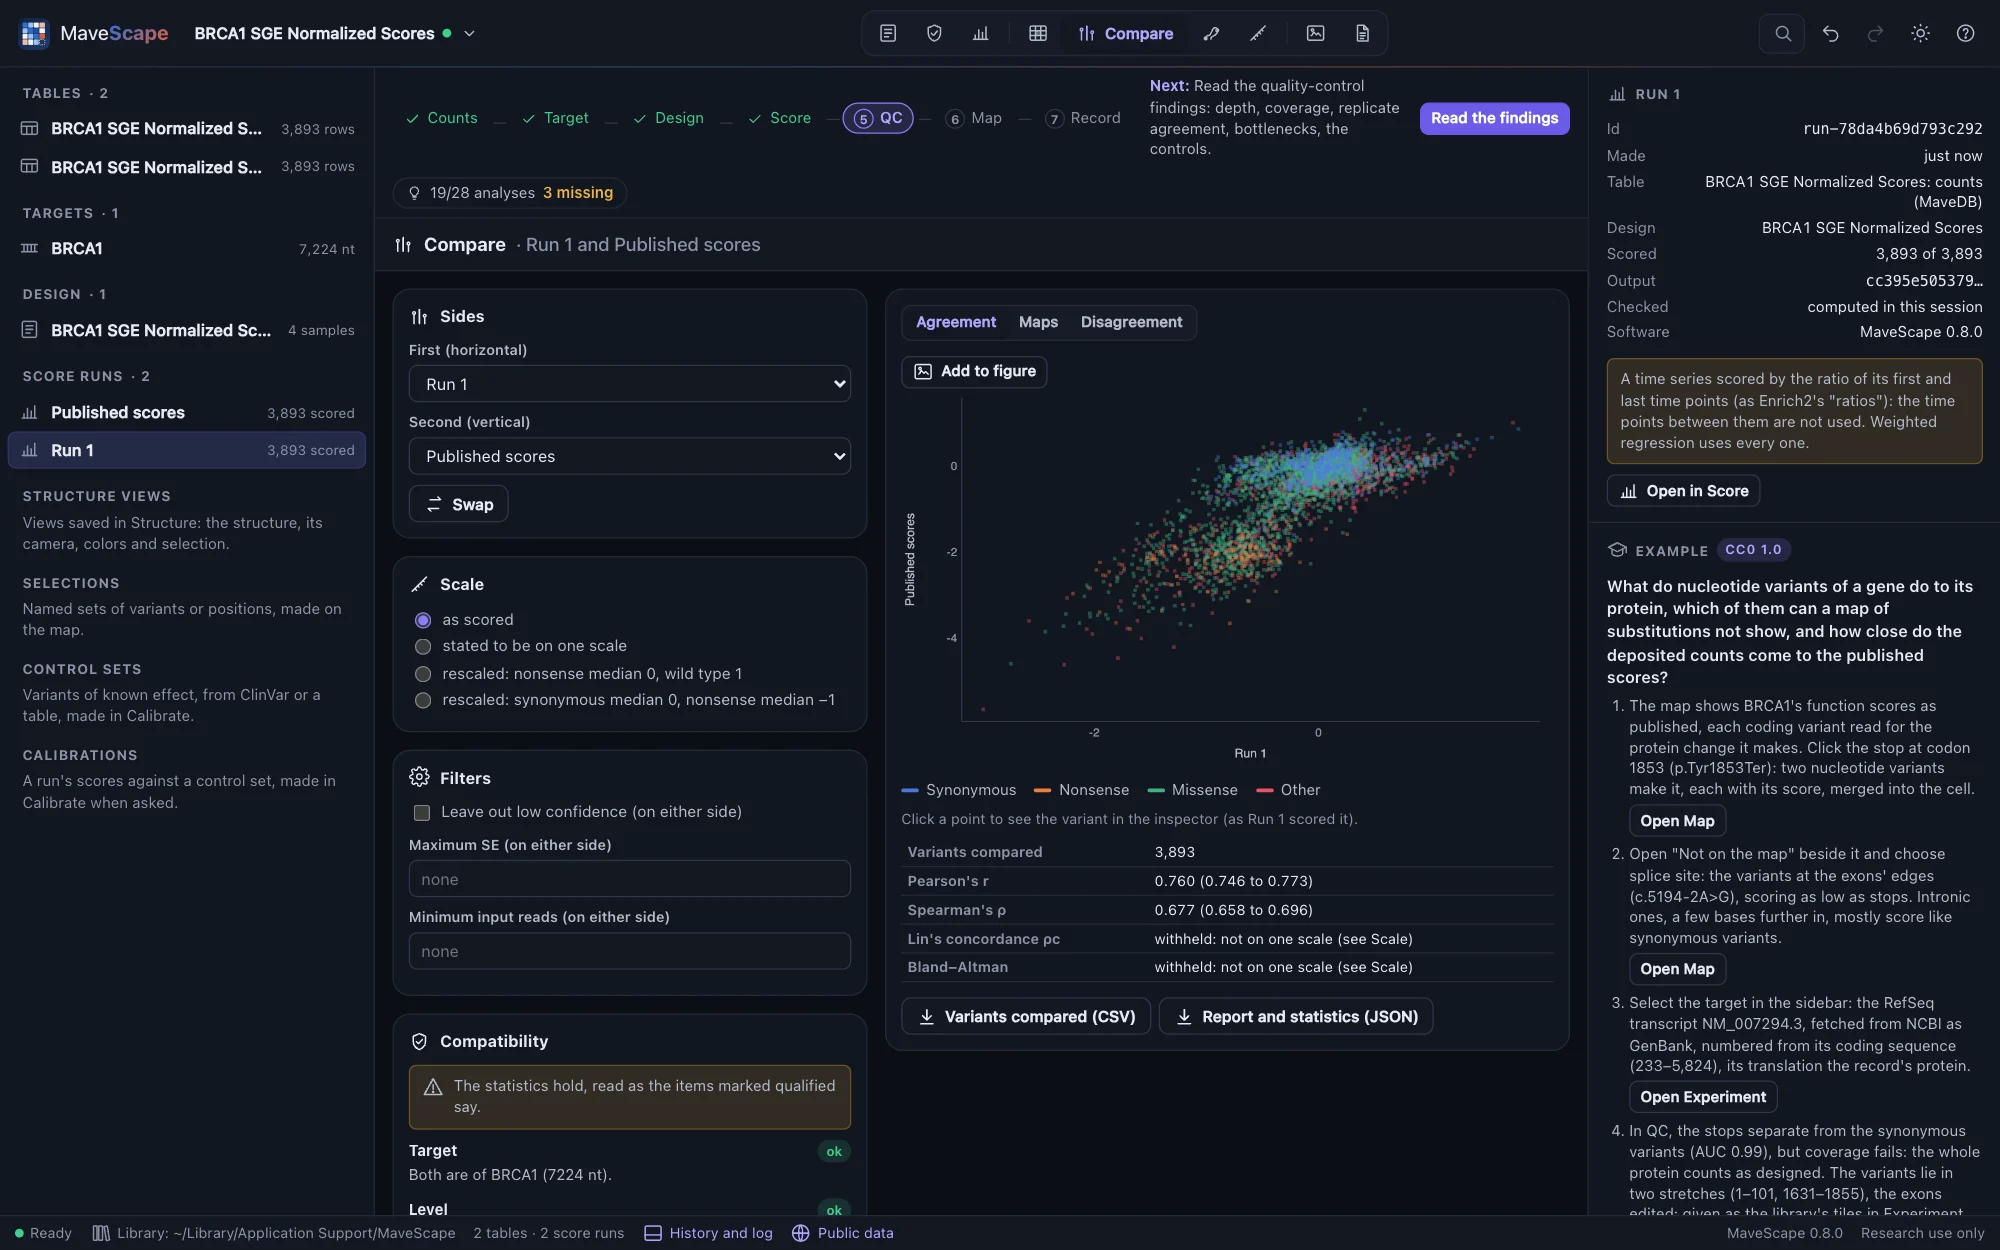Click the MaveScape logo icon
The height and width of the screenshot is (1250, 2000).
pyautogui.click(x=34, y=33)
